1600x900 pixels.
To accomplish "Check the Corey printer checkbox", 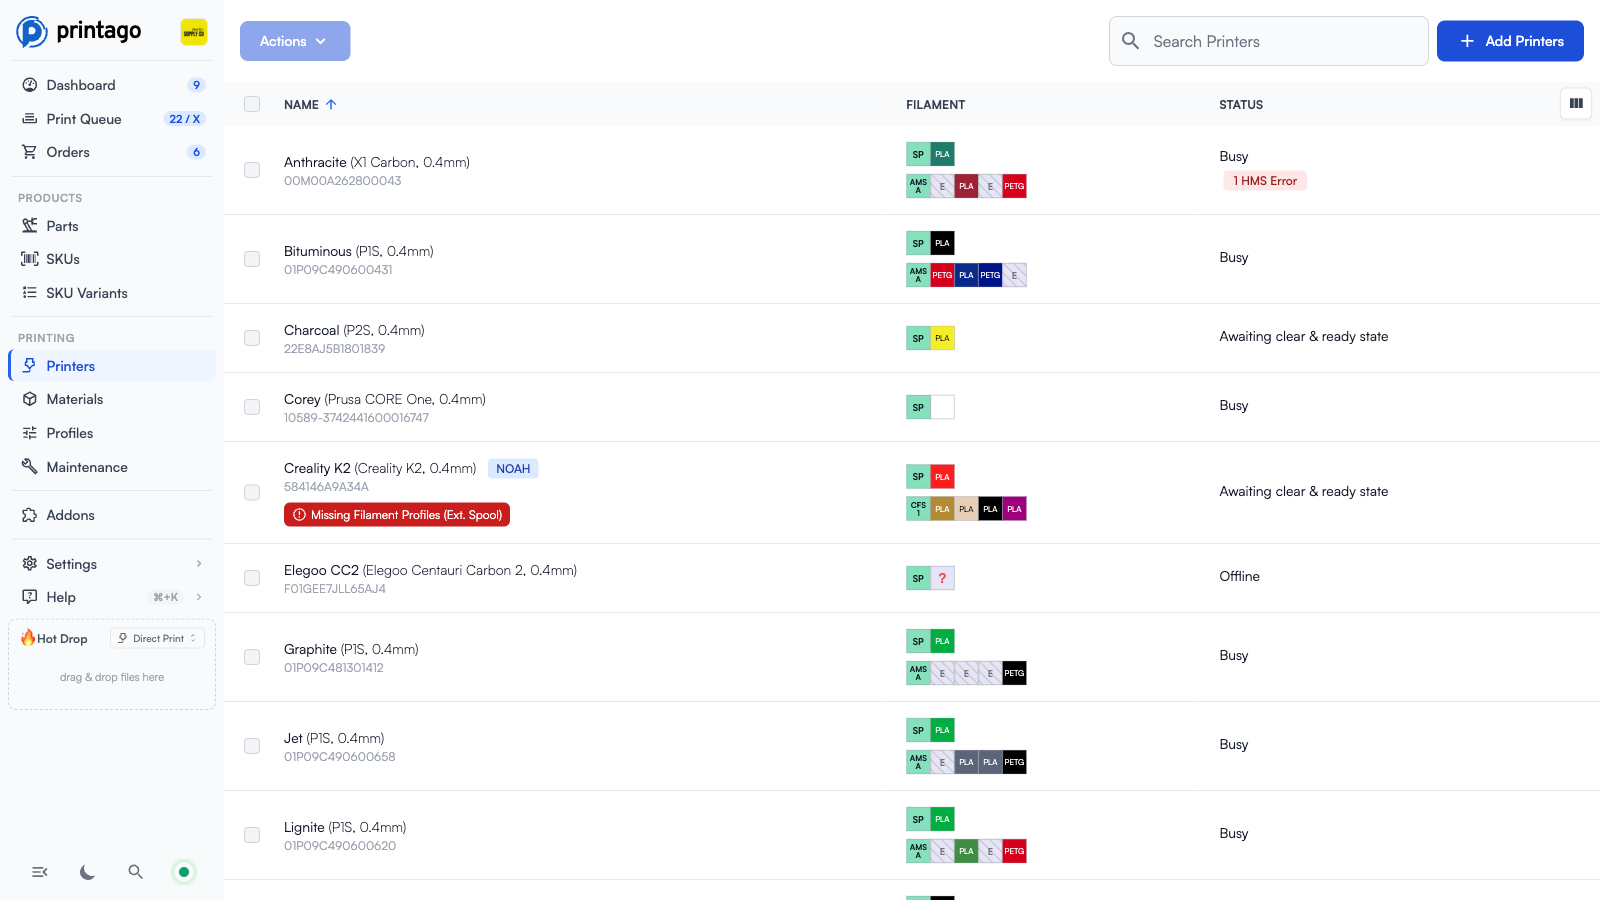I will tap(252, 407).
